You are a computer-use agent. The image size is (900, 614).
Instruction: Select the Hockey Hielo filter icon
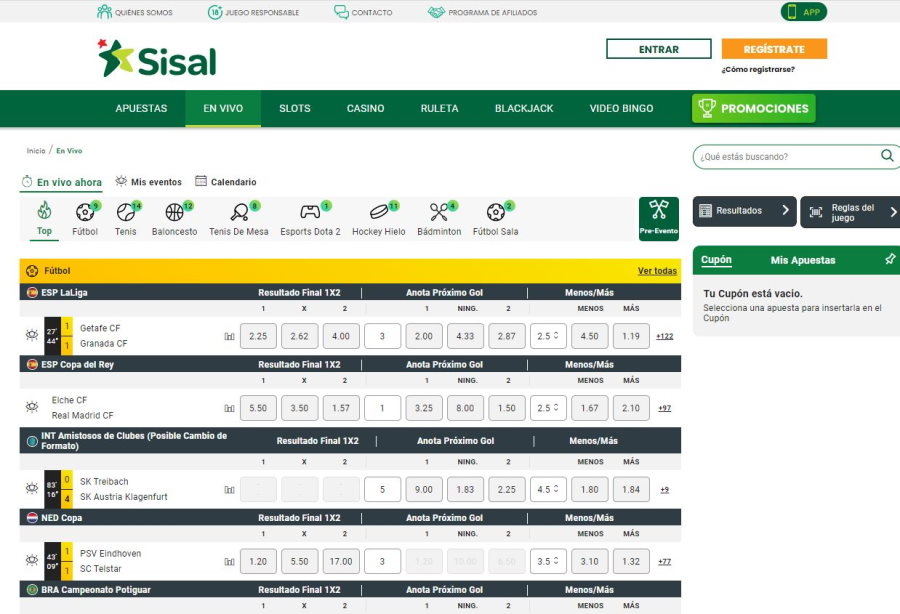379,212
